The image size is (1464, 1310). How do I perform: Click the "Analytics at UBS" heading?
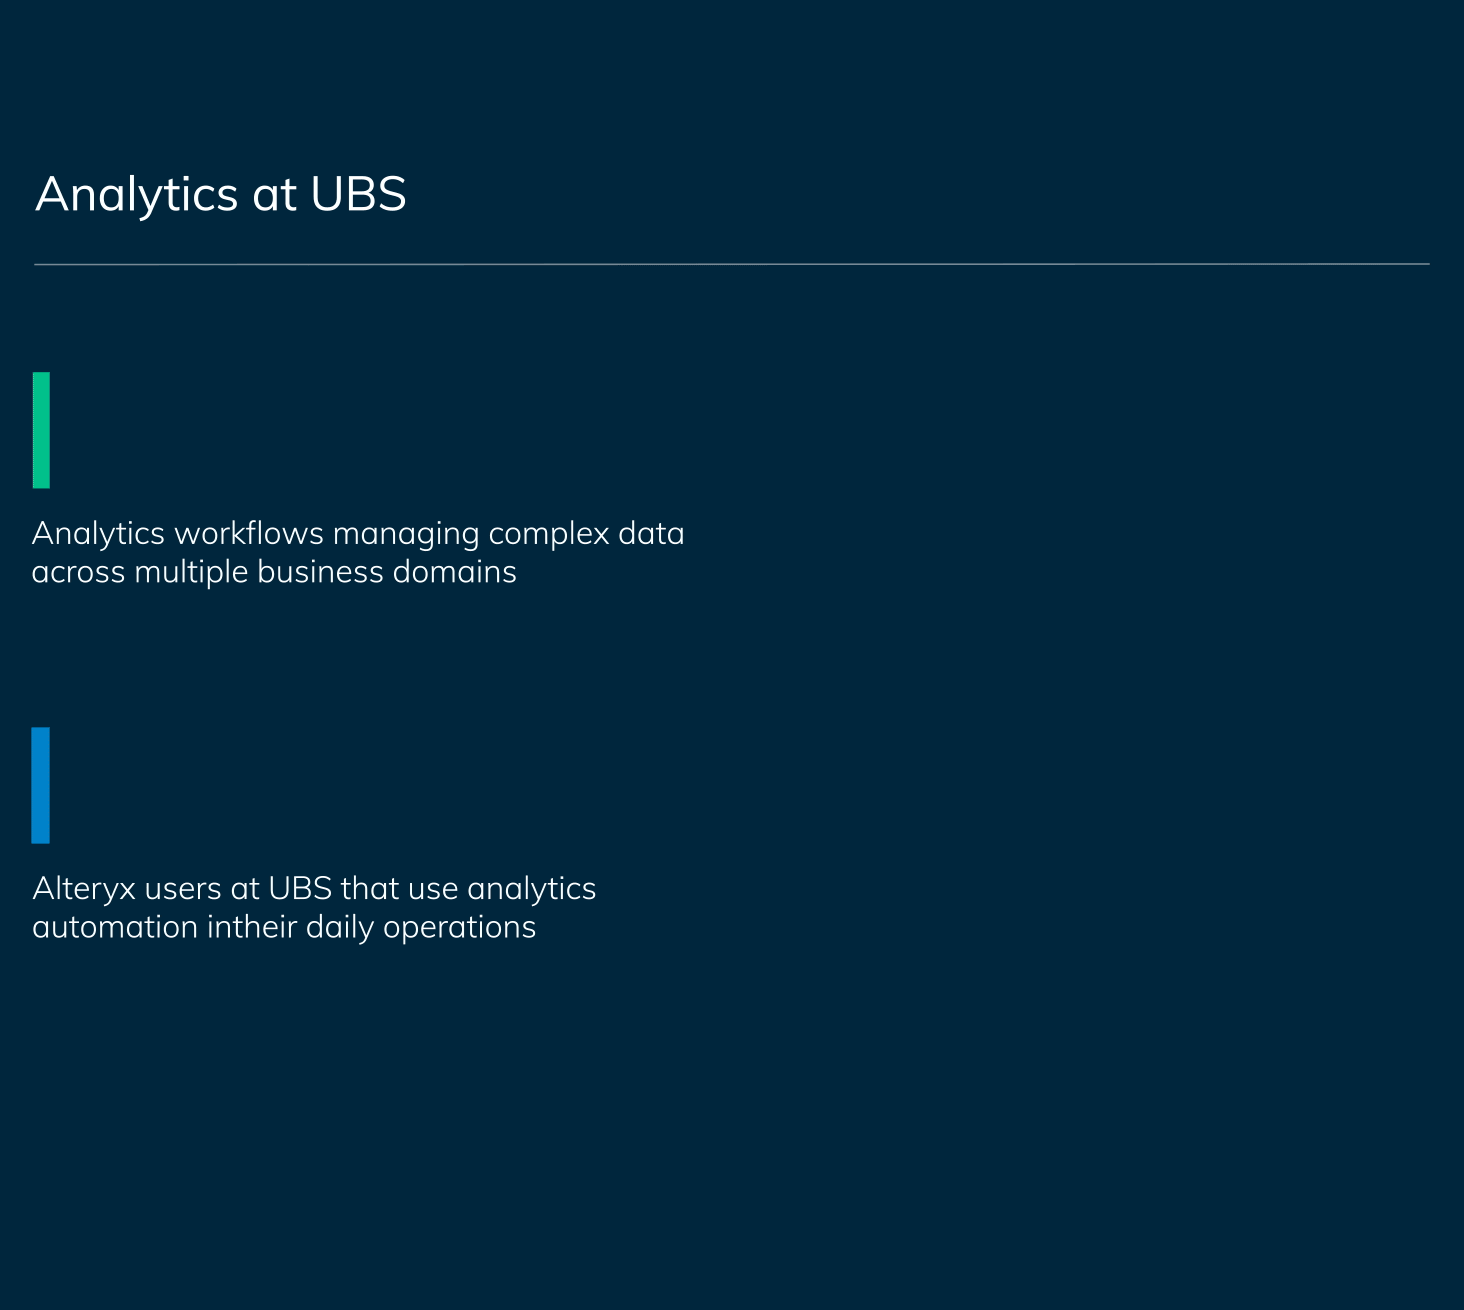(x=221, y=194)
